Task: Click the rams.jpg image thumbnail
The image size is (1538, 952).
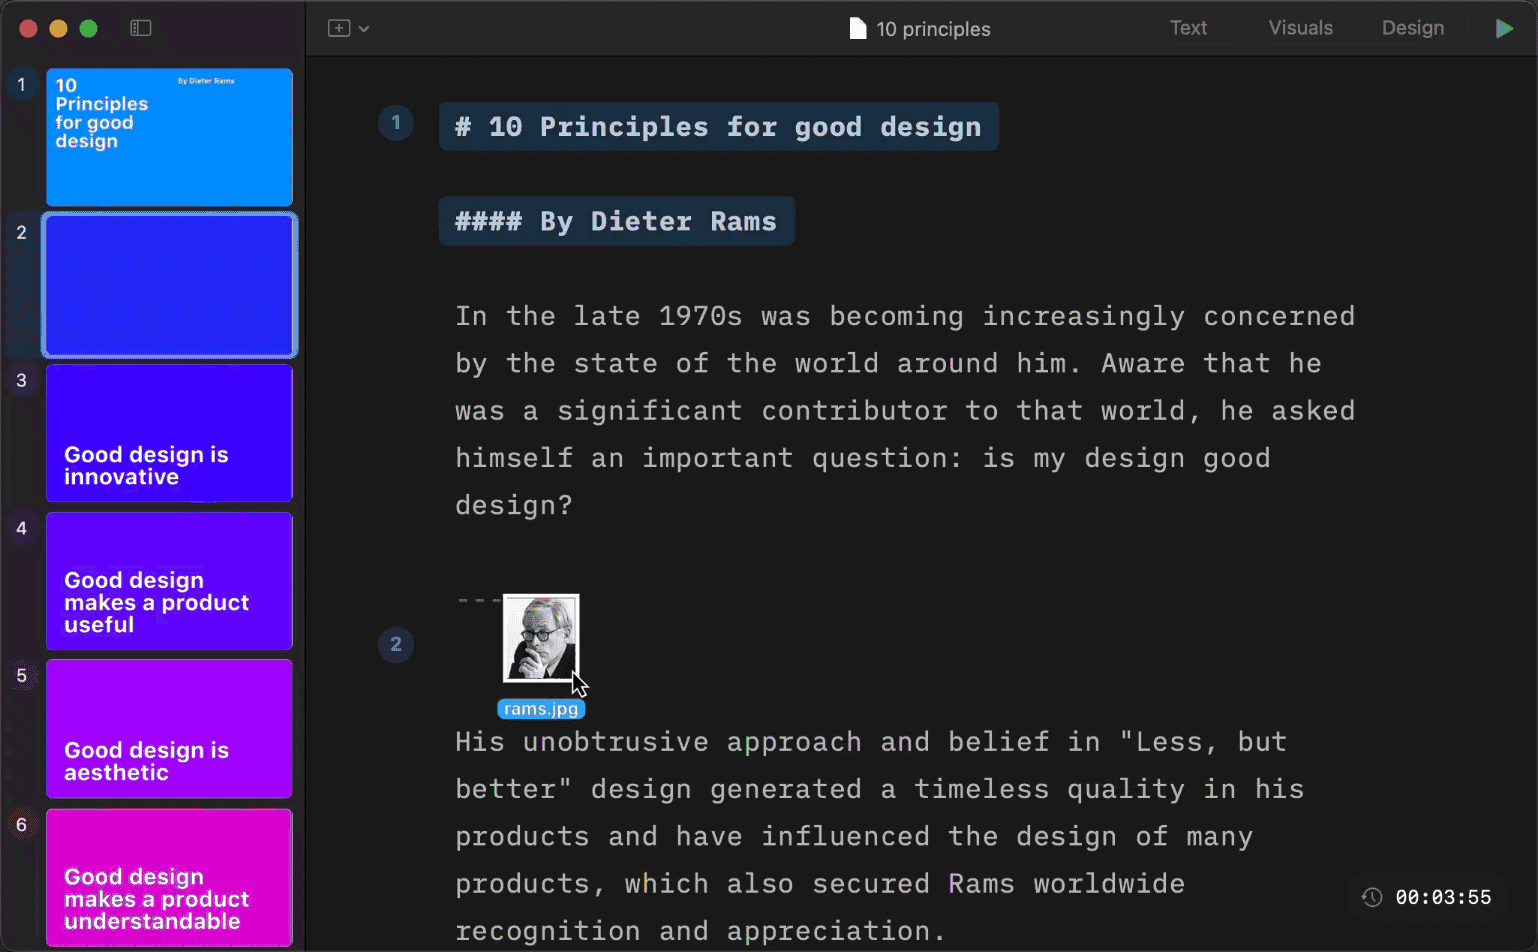Action: point(541,638)
